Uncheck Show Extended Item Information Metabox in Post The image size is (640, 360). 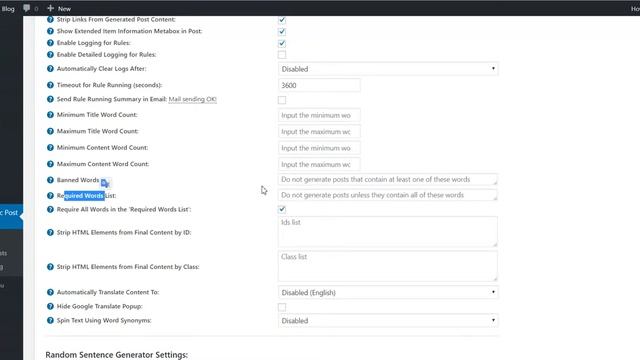tap(282, 31)
